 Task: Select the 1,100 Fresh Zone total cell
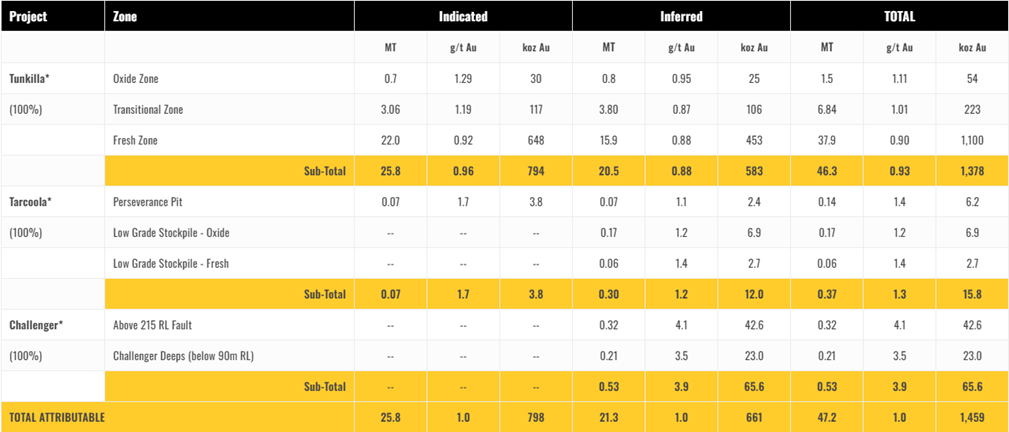coord(972,140)
